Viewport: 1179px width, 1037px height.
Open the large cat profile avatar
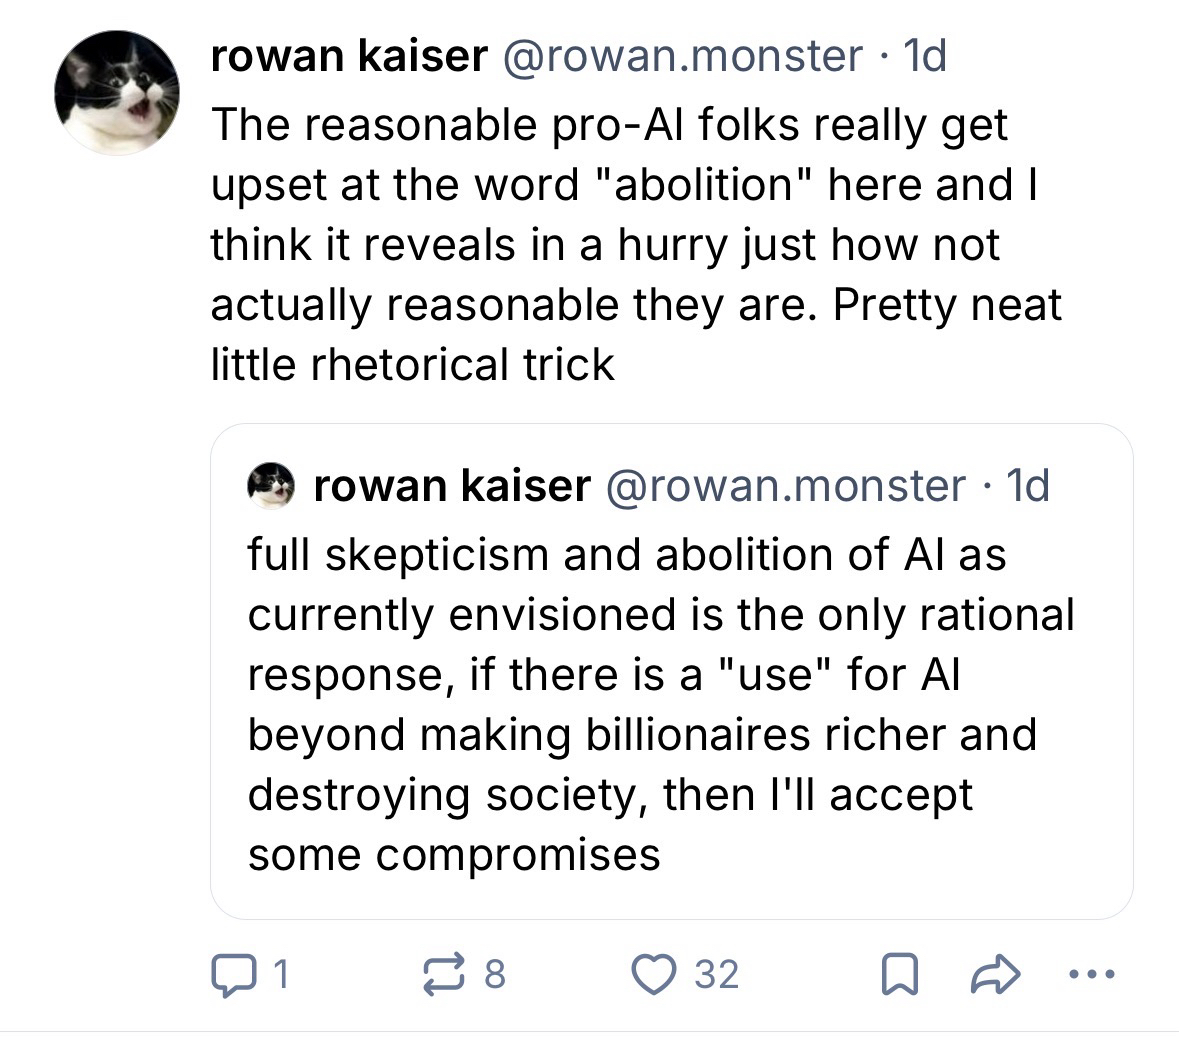click(x=116, y=93)
